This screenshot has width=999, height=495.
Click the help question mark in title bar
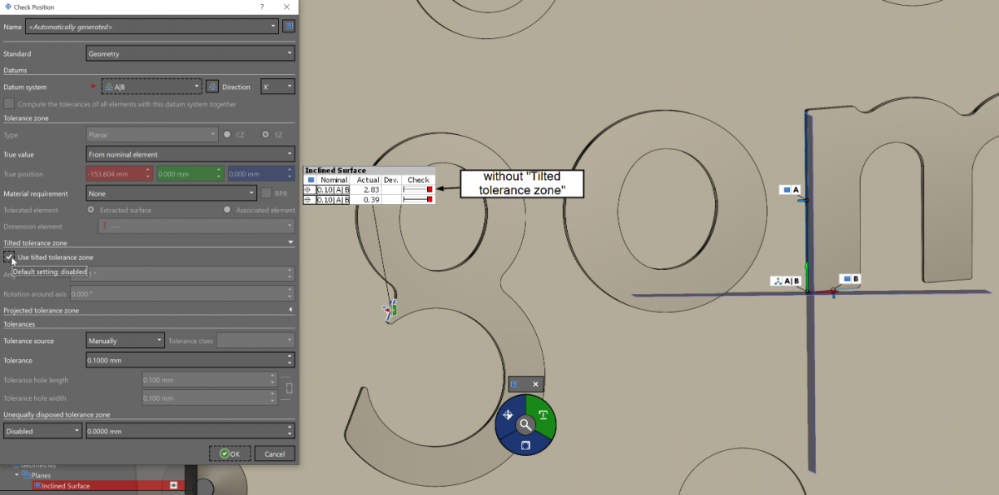263,7
